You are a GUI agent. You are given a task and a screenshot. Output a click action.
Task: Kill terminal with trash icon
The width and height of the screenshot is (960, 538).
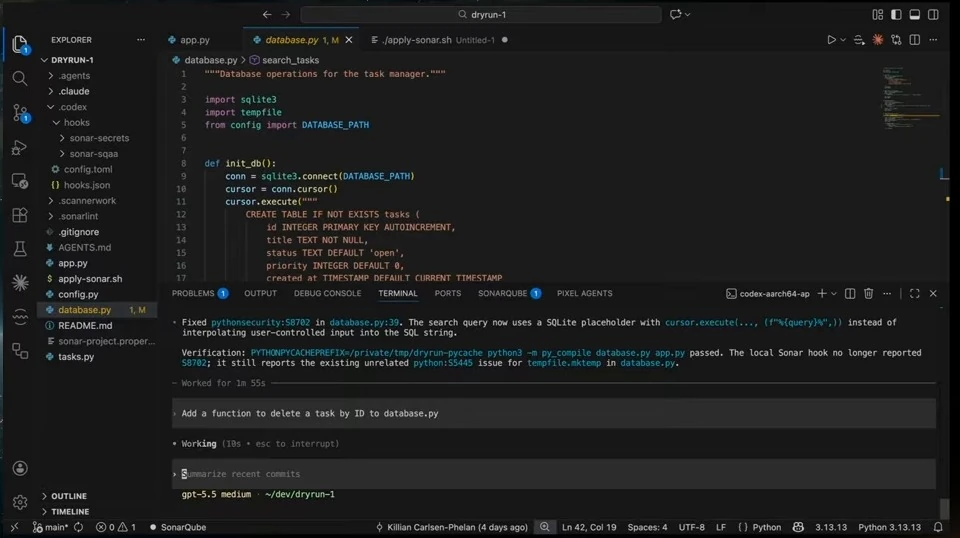[868, 293]
